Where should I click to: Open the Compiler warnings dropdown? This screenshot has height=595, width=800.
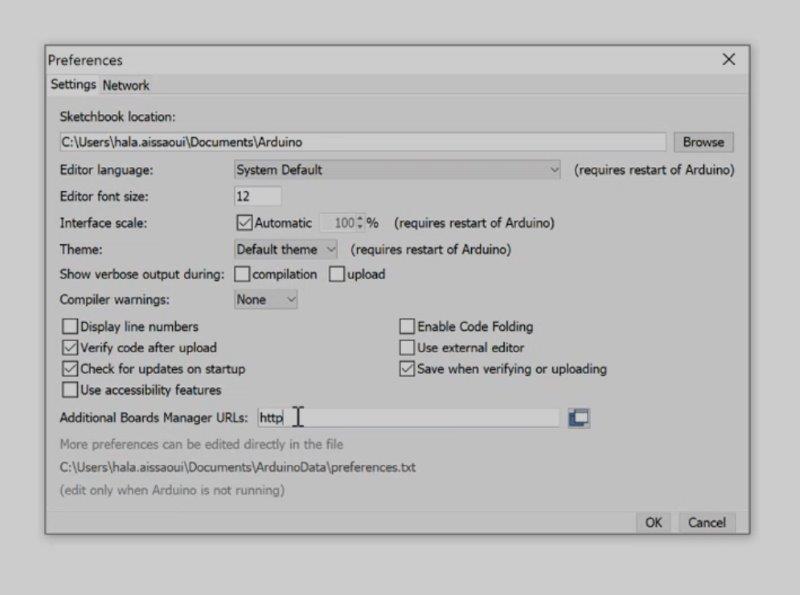[266, 300]
